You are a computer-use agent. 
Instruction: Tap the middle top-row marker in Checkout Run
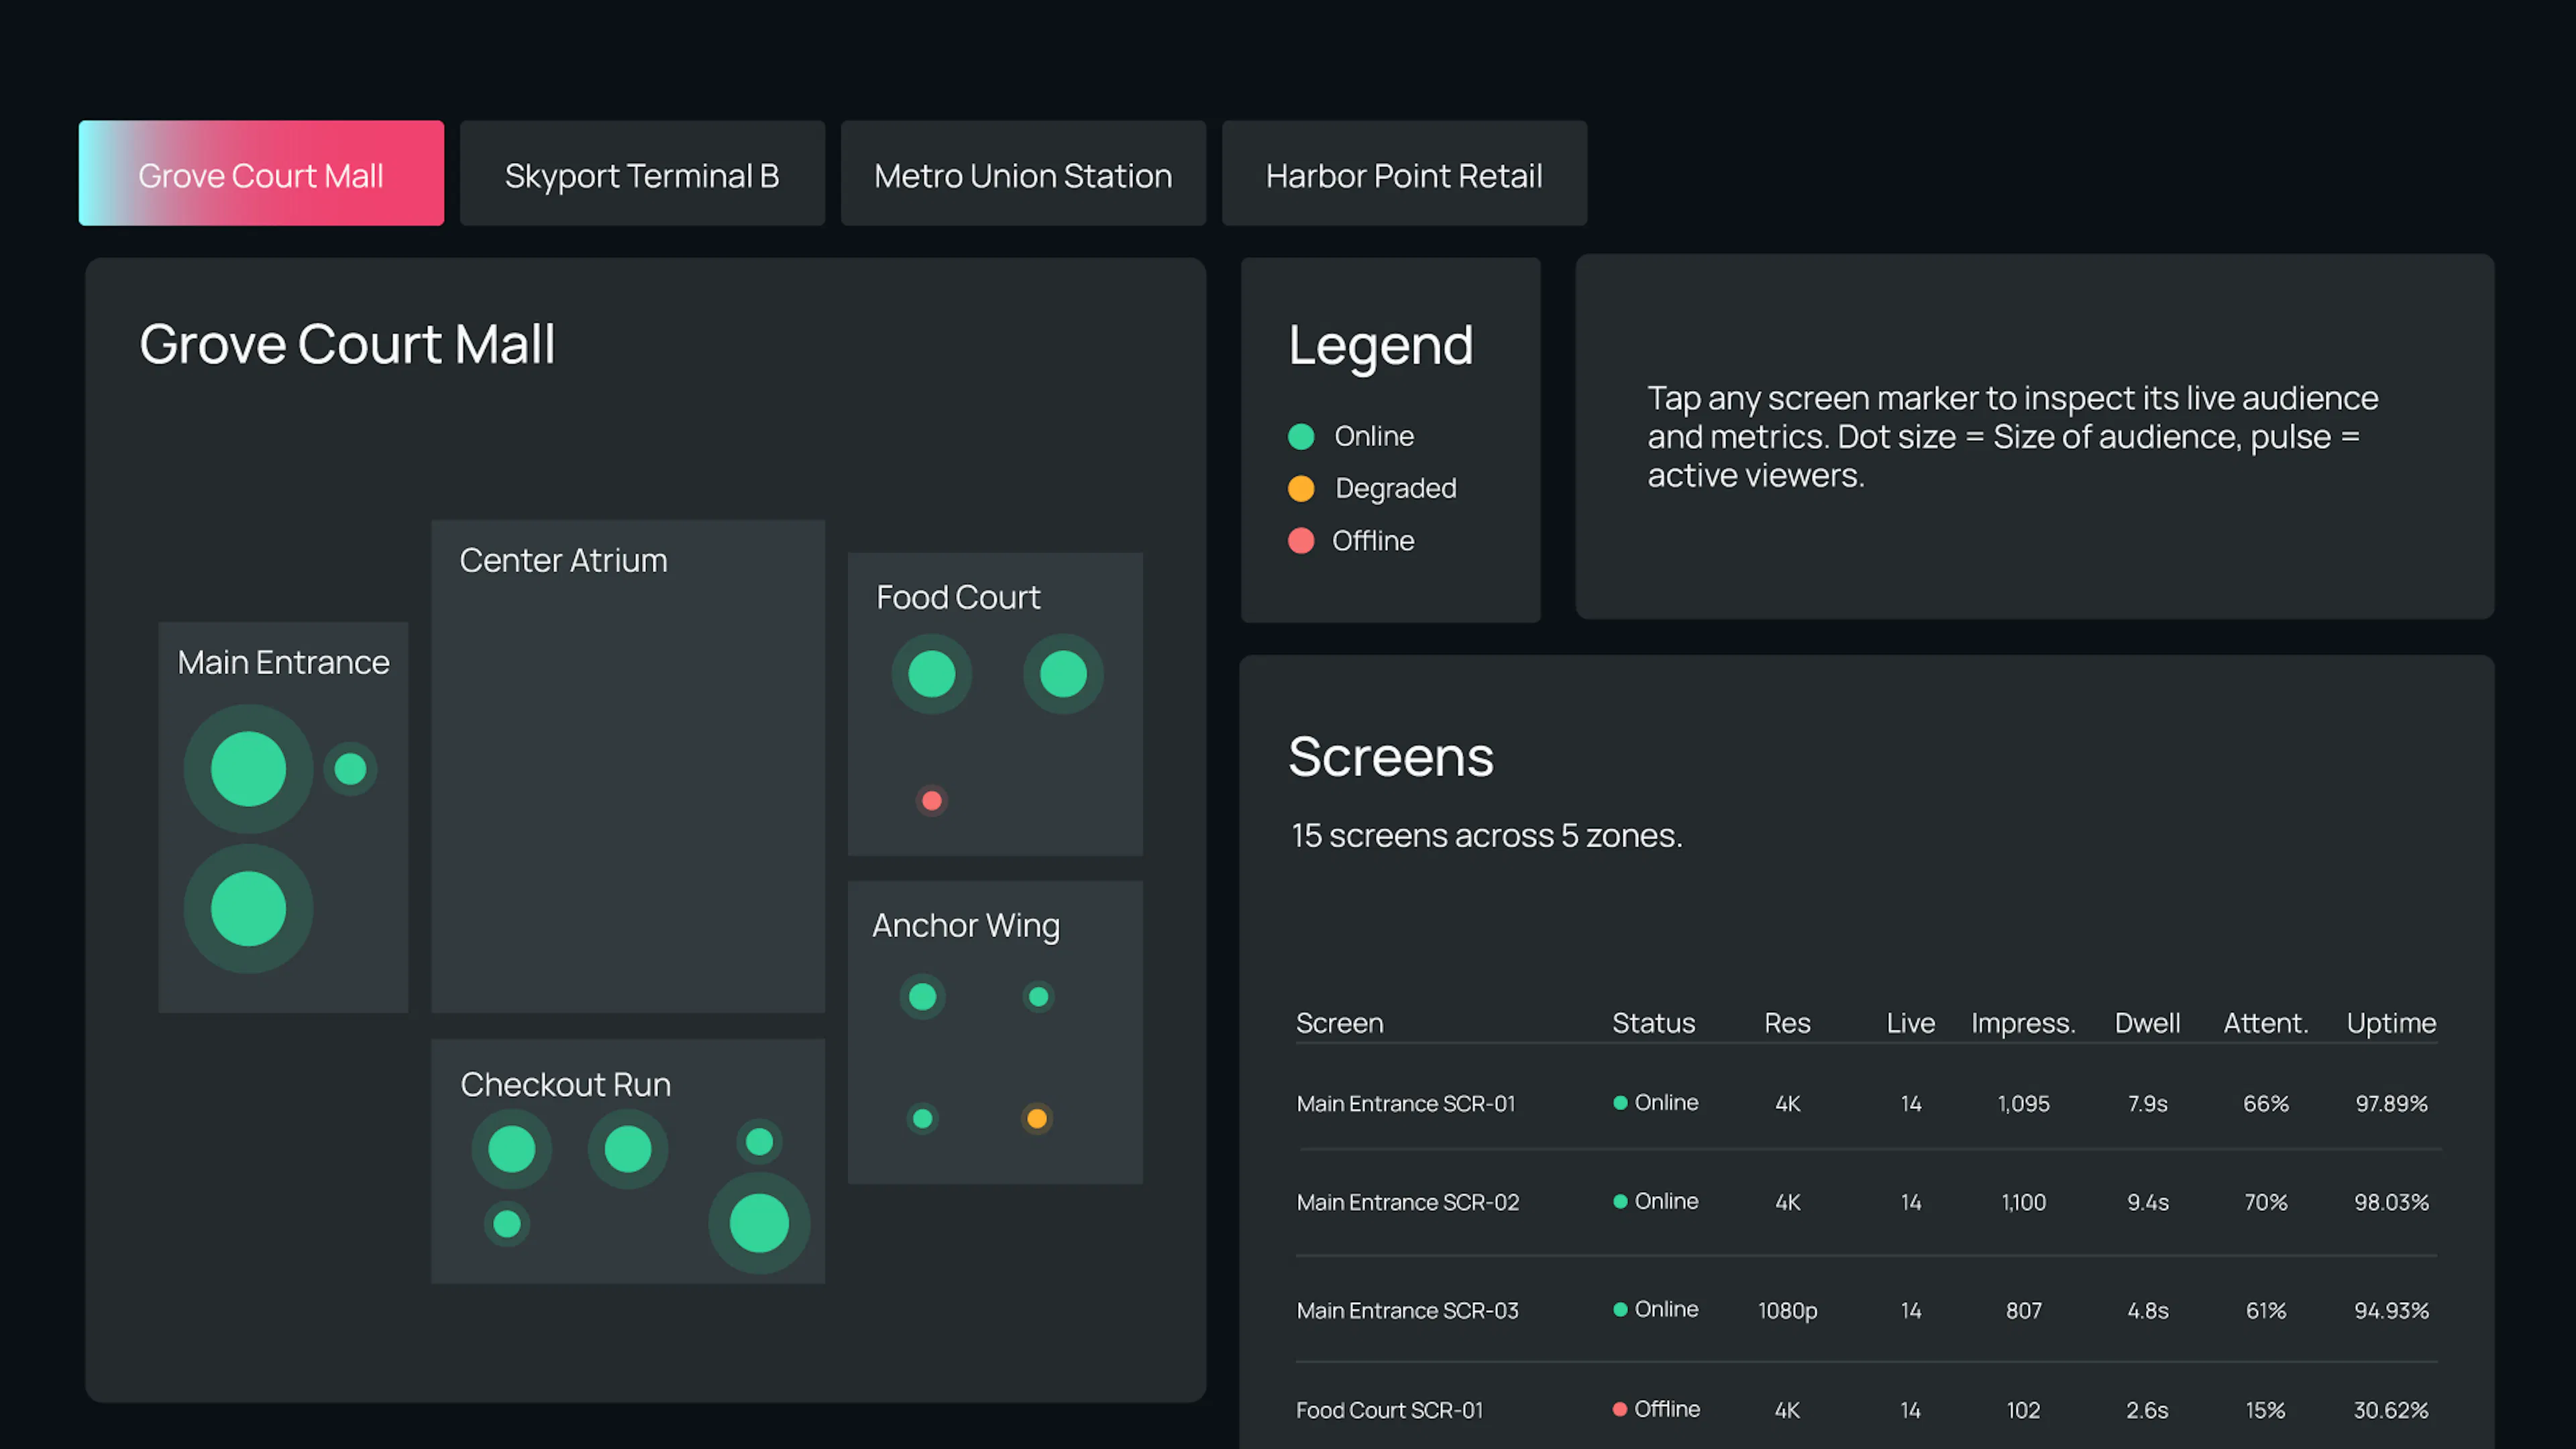coord(627,1149)
